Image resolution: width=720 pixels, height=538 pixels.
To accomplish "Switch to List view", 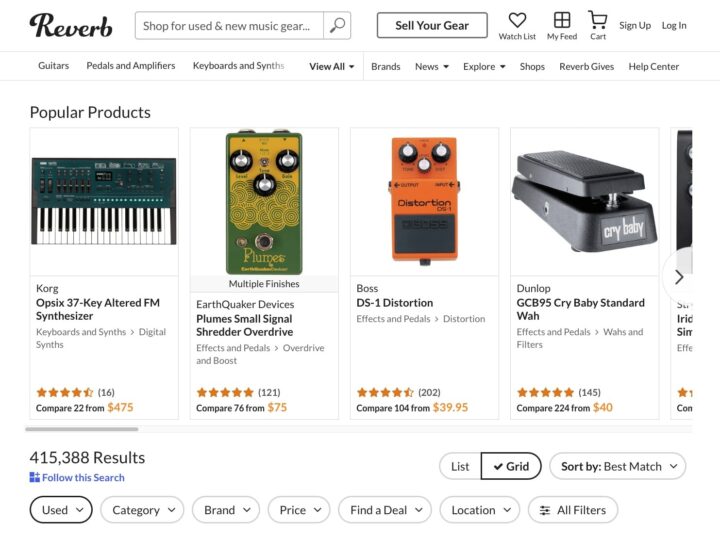I will 460,466.
